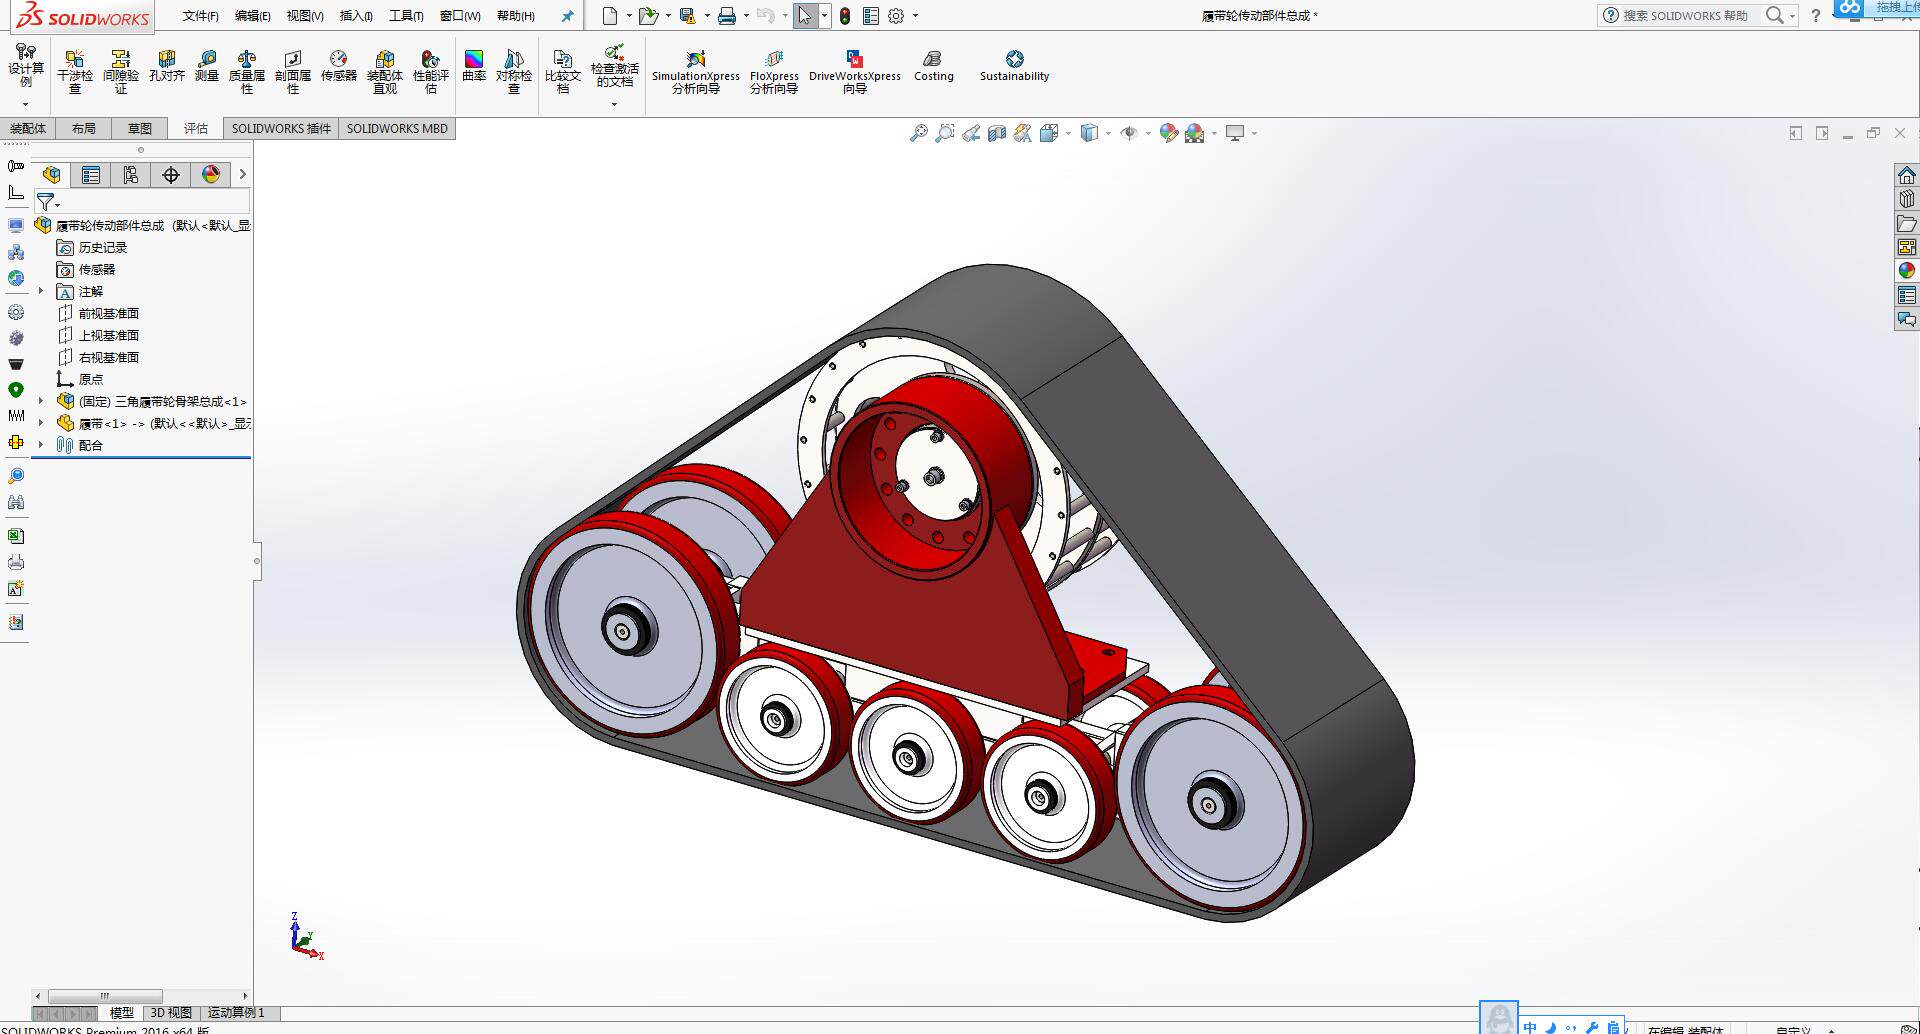Launch DriveWorksXpress wizard

point(855,71)
